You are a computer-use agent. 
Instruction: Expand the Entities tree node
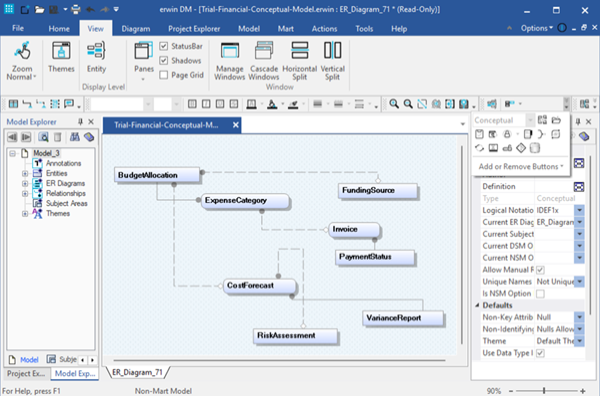pos(25,173)
